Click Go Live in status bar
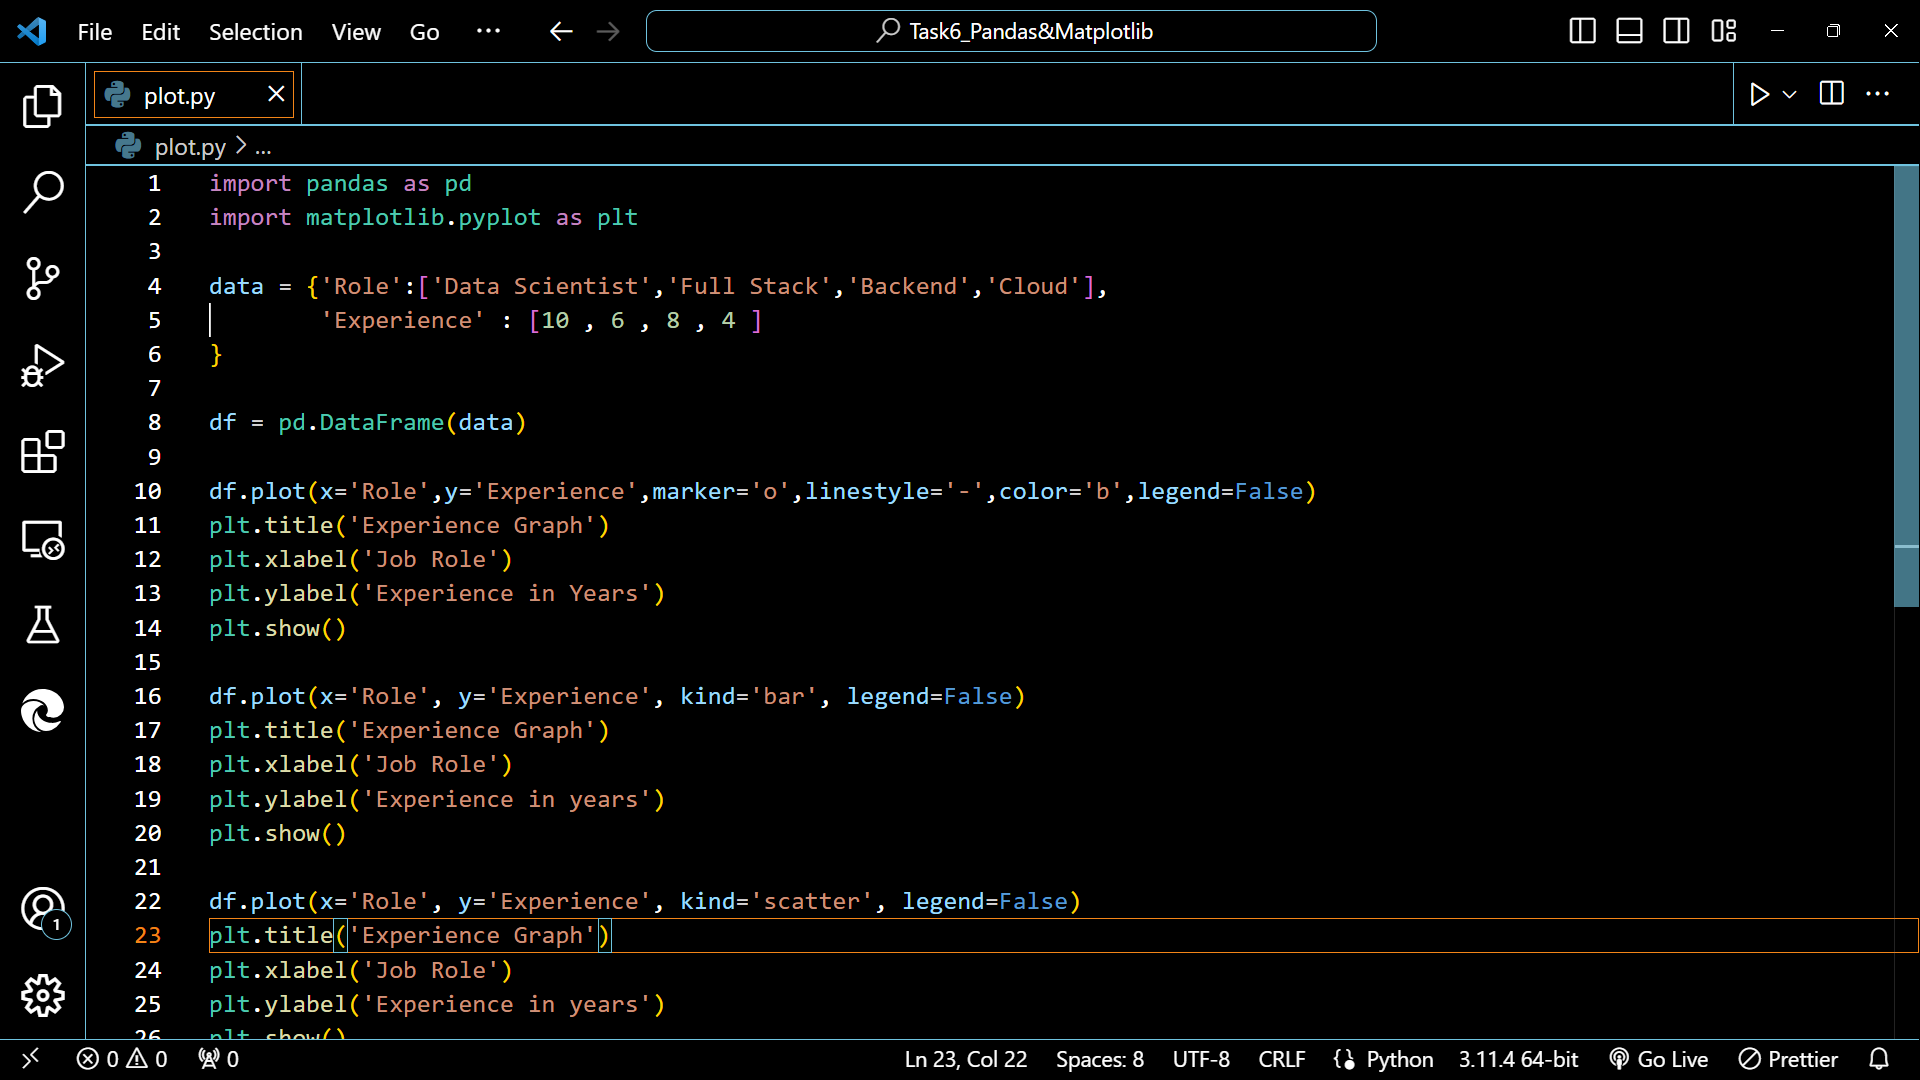Viewport: 1920px width, 1080px height. pos(1659,1059)
